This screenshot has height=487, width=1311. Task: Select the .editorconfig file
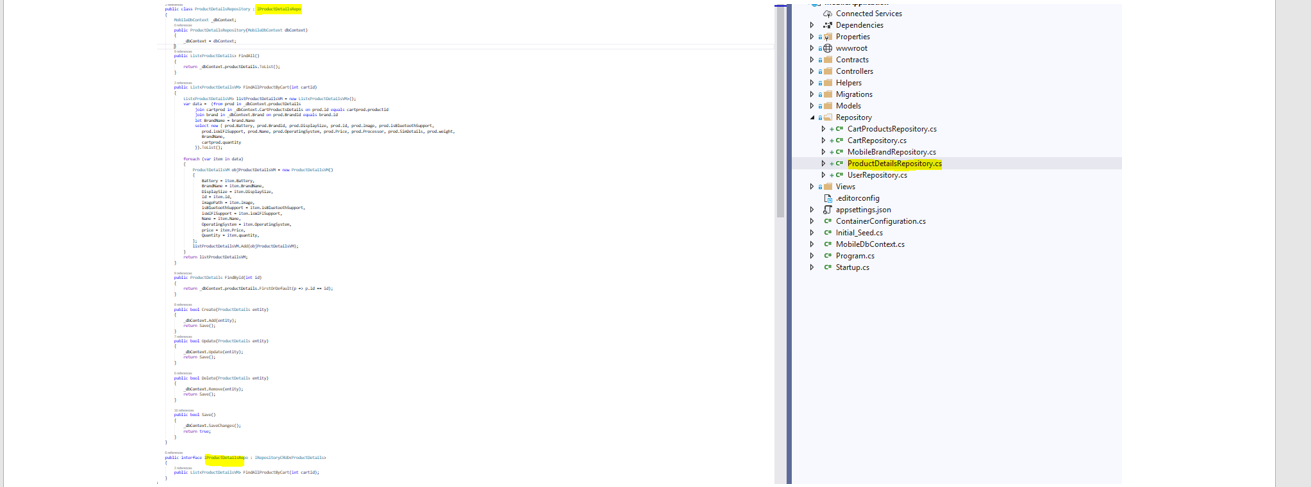[x=858, y=198]
